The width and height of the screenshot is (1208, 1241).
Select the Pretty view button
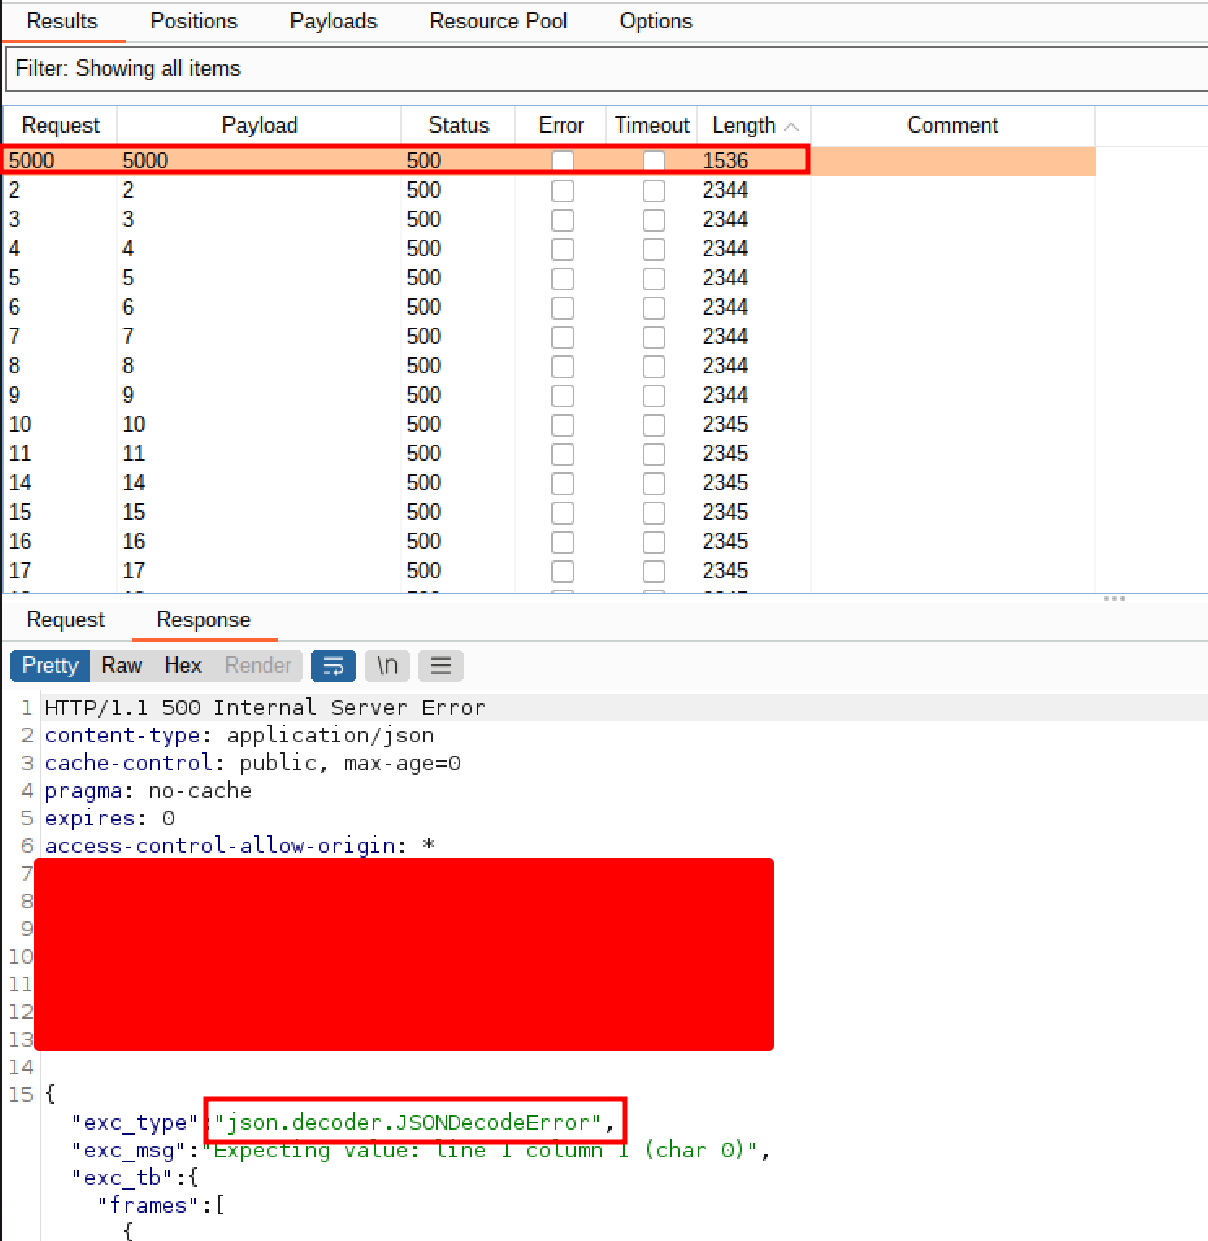[50, 666]
